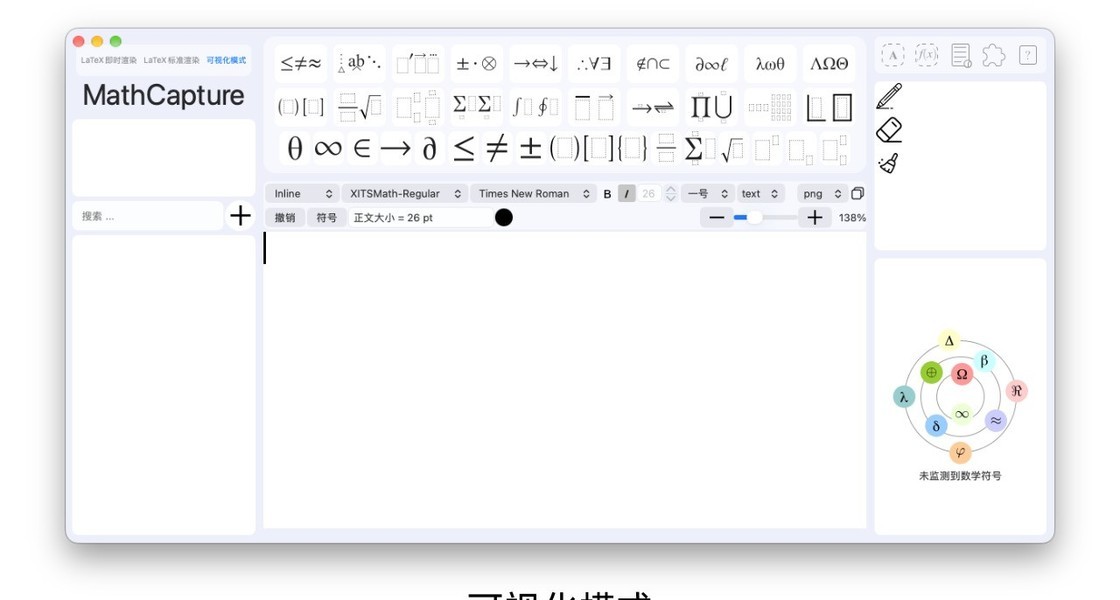Open the Greek uppercase palette ΛΩΘ
Viewport: 1120px width, 600px height.
pyautogui.click(x=829, y=64)
